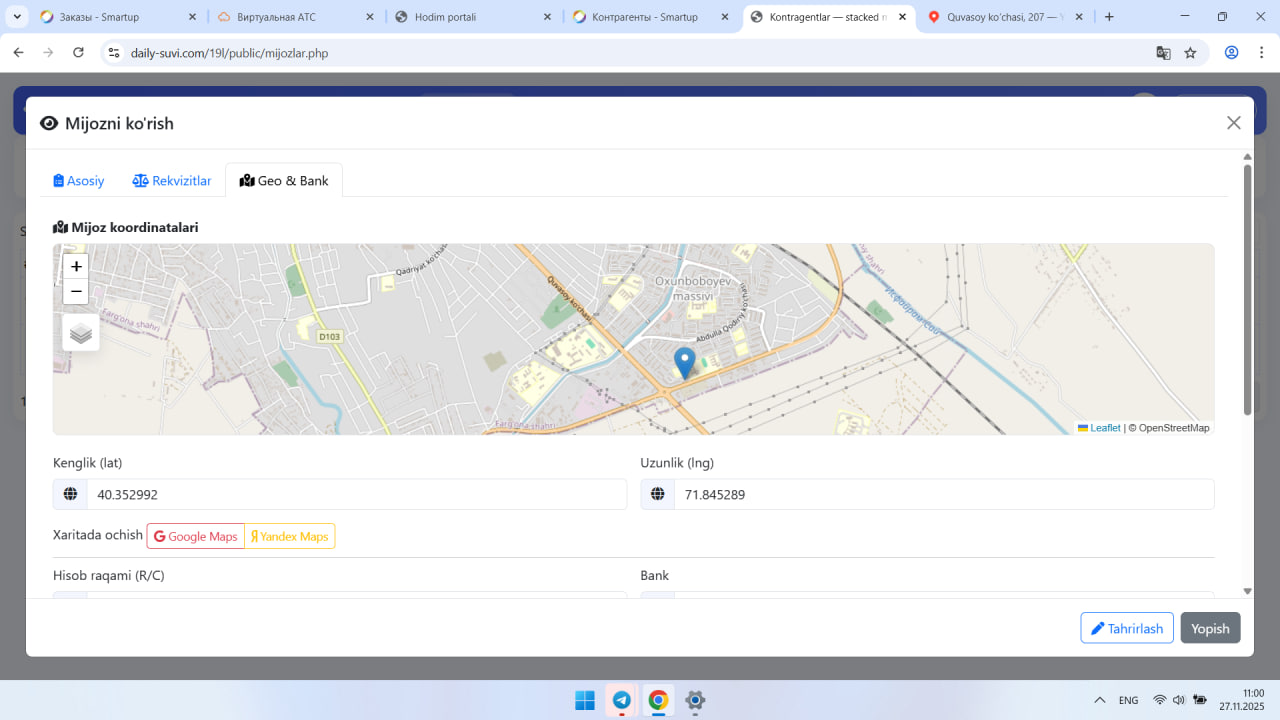Zoom in on the map
This screenshot has width=1280, height=720.
76,267
